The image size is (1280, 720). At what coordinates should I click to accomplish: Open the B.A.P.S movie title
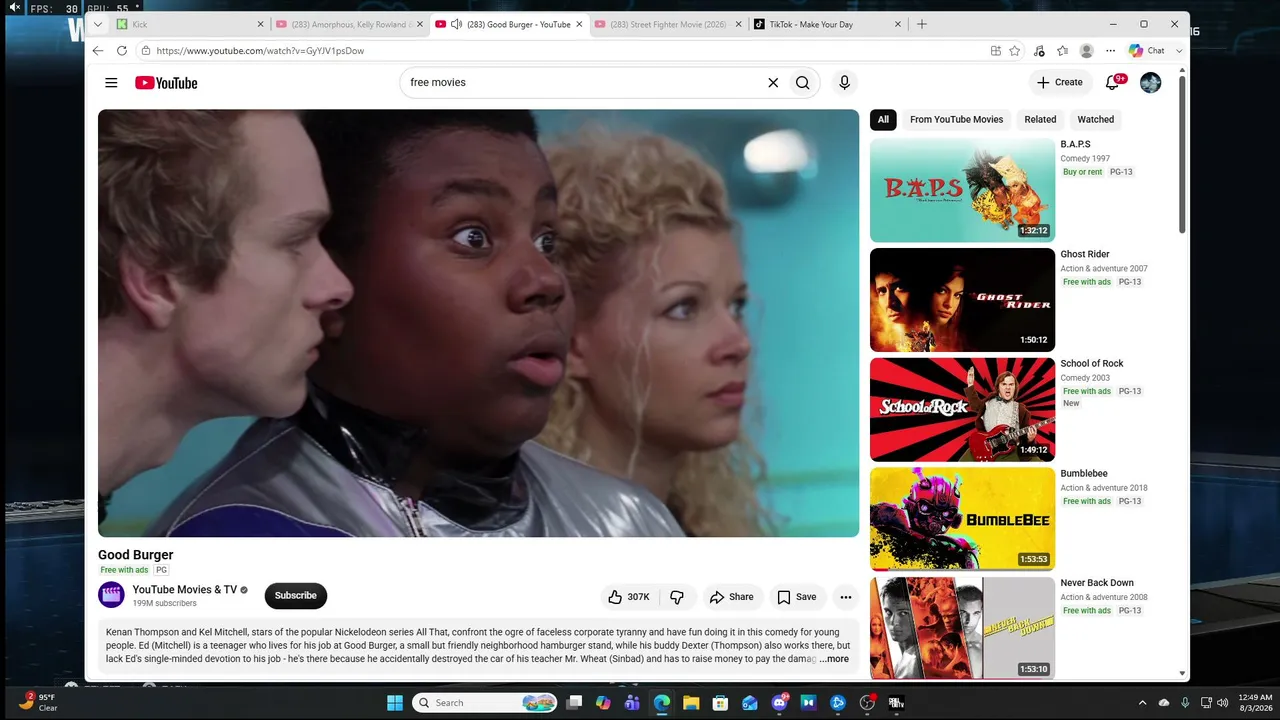1075,144
